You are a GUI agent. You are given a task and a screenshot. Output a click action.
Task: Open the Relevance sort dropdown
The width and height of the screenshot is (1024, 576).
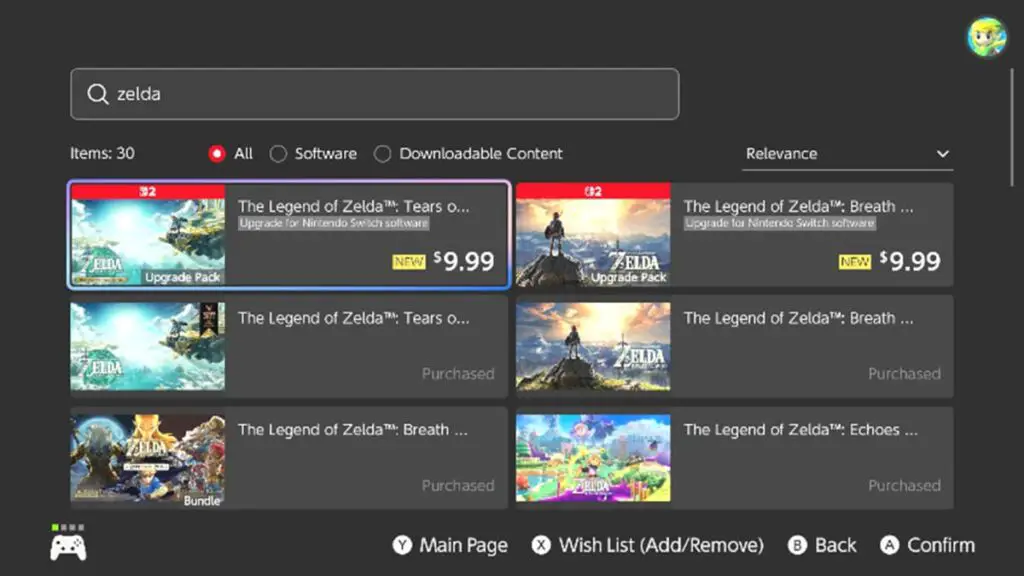tap(847, 154)
